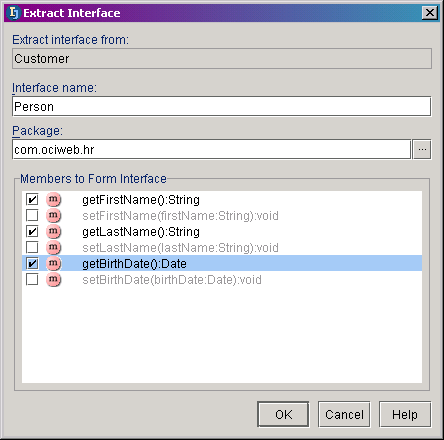Click the 'Extract interface from:' label
This screenshot has height=440, width=444.
[70, 40]
